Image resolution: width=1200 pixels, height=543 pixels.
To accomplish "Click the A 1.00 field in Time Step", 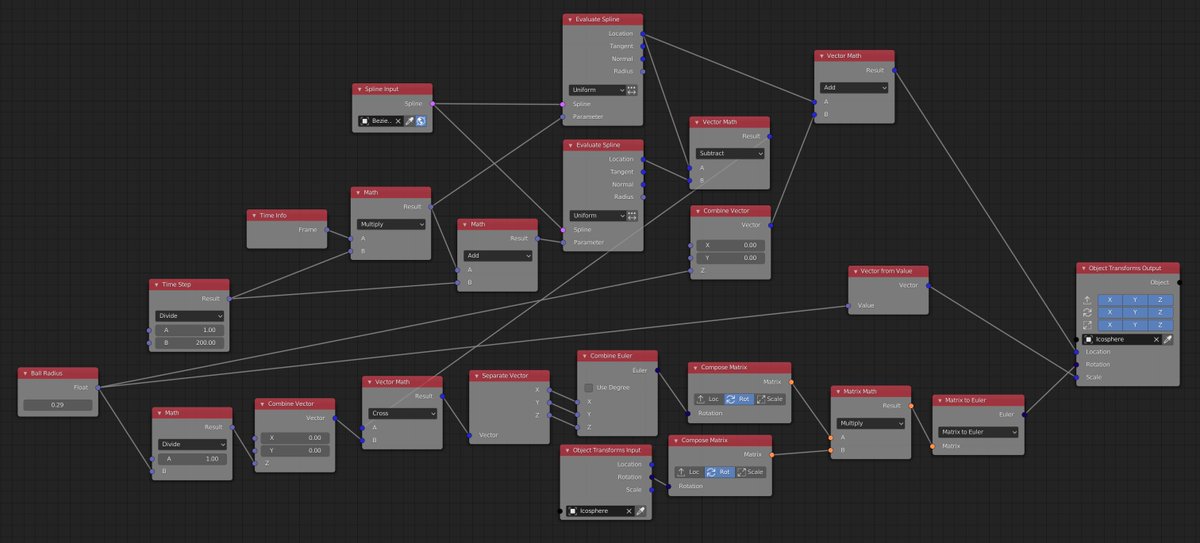I will pyautogui.click(x=189, y=329).
